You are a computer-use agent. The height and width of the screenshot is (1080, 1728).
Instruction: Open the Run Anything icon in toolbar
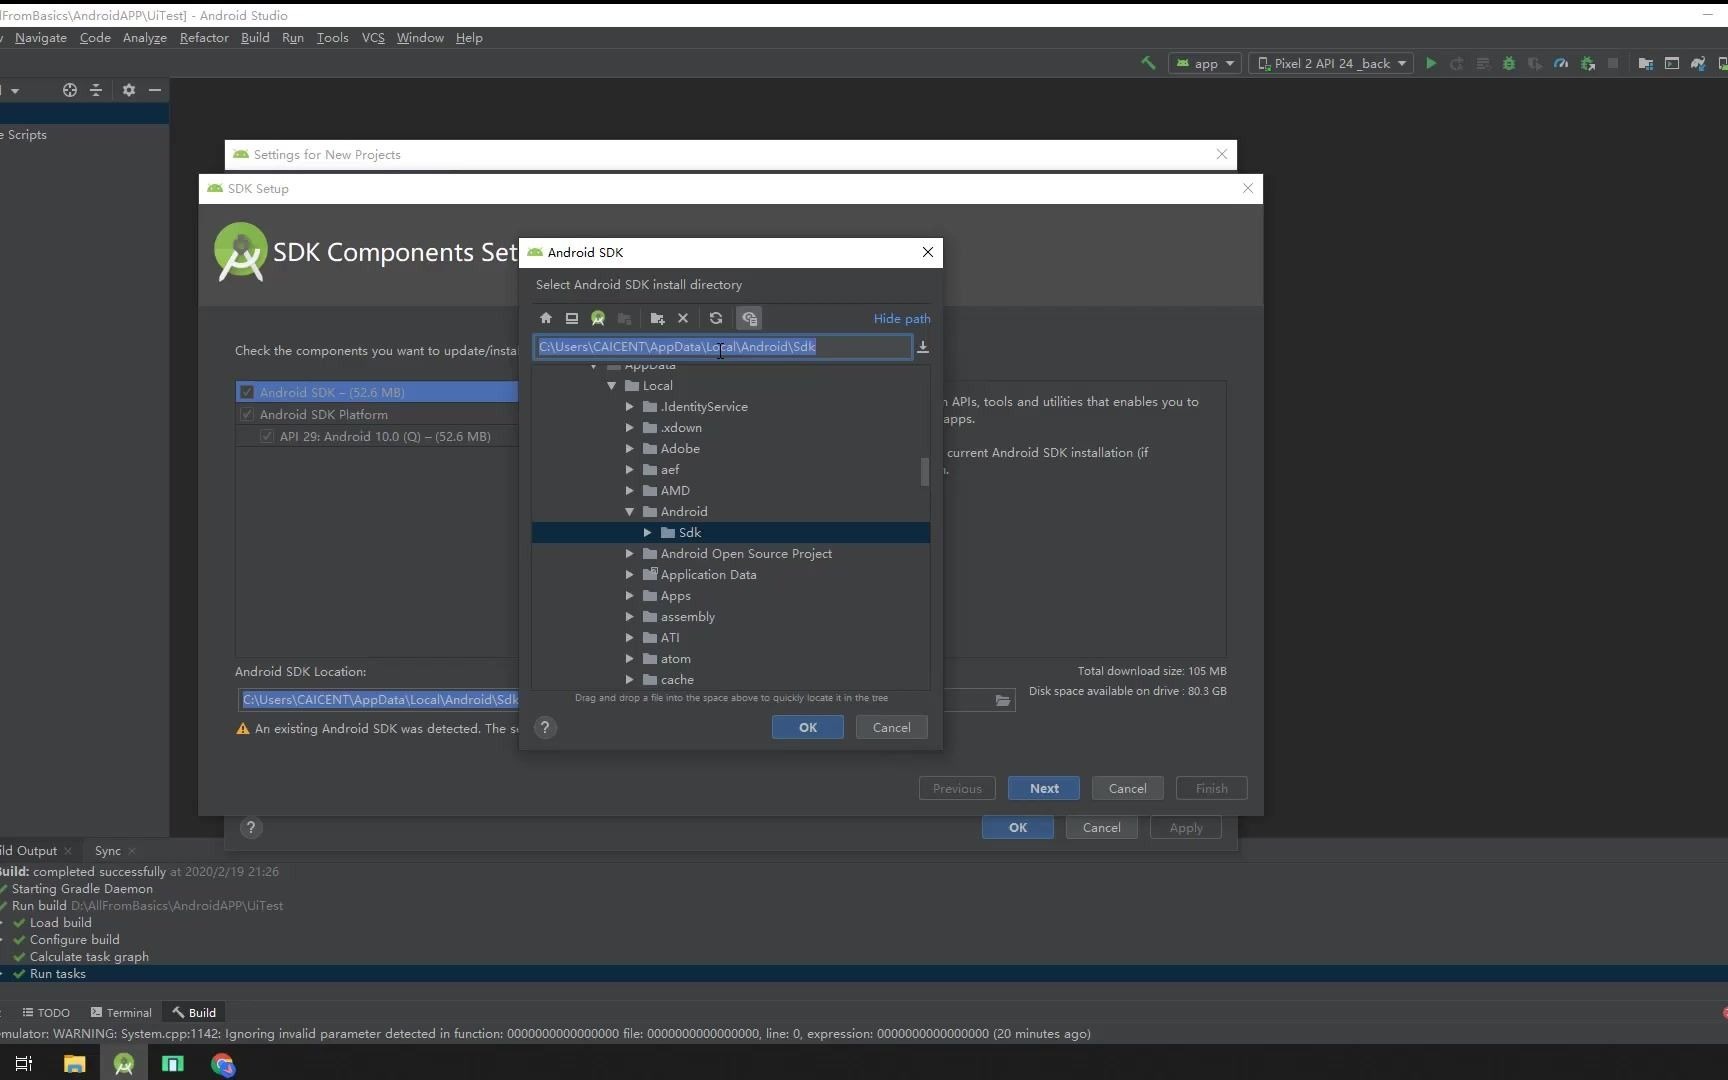click(x=1671, y=63)
